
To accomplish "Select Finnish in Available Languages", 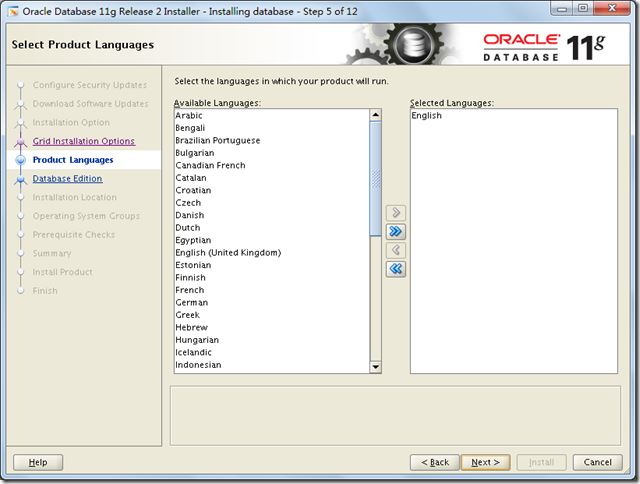I will (272, 278).
